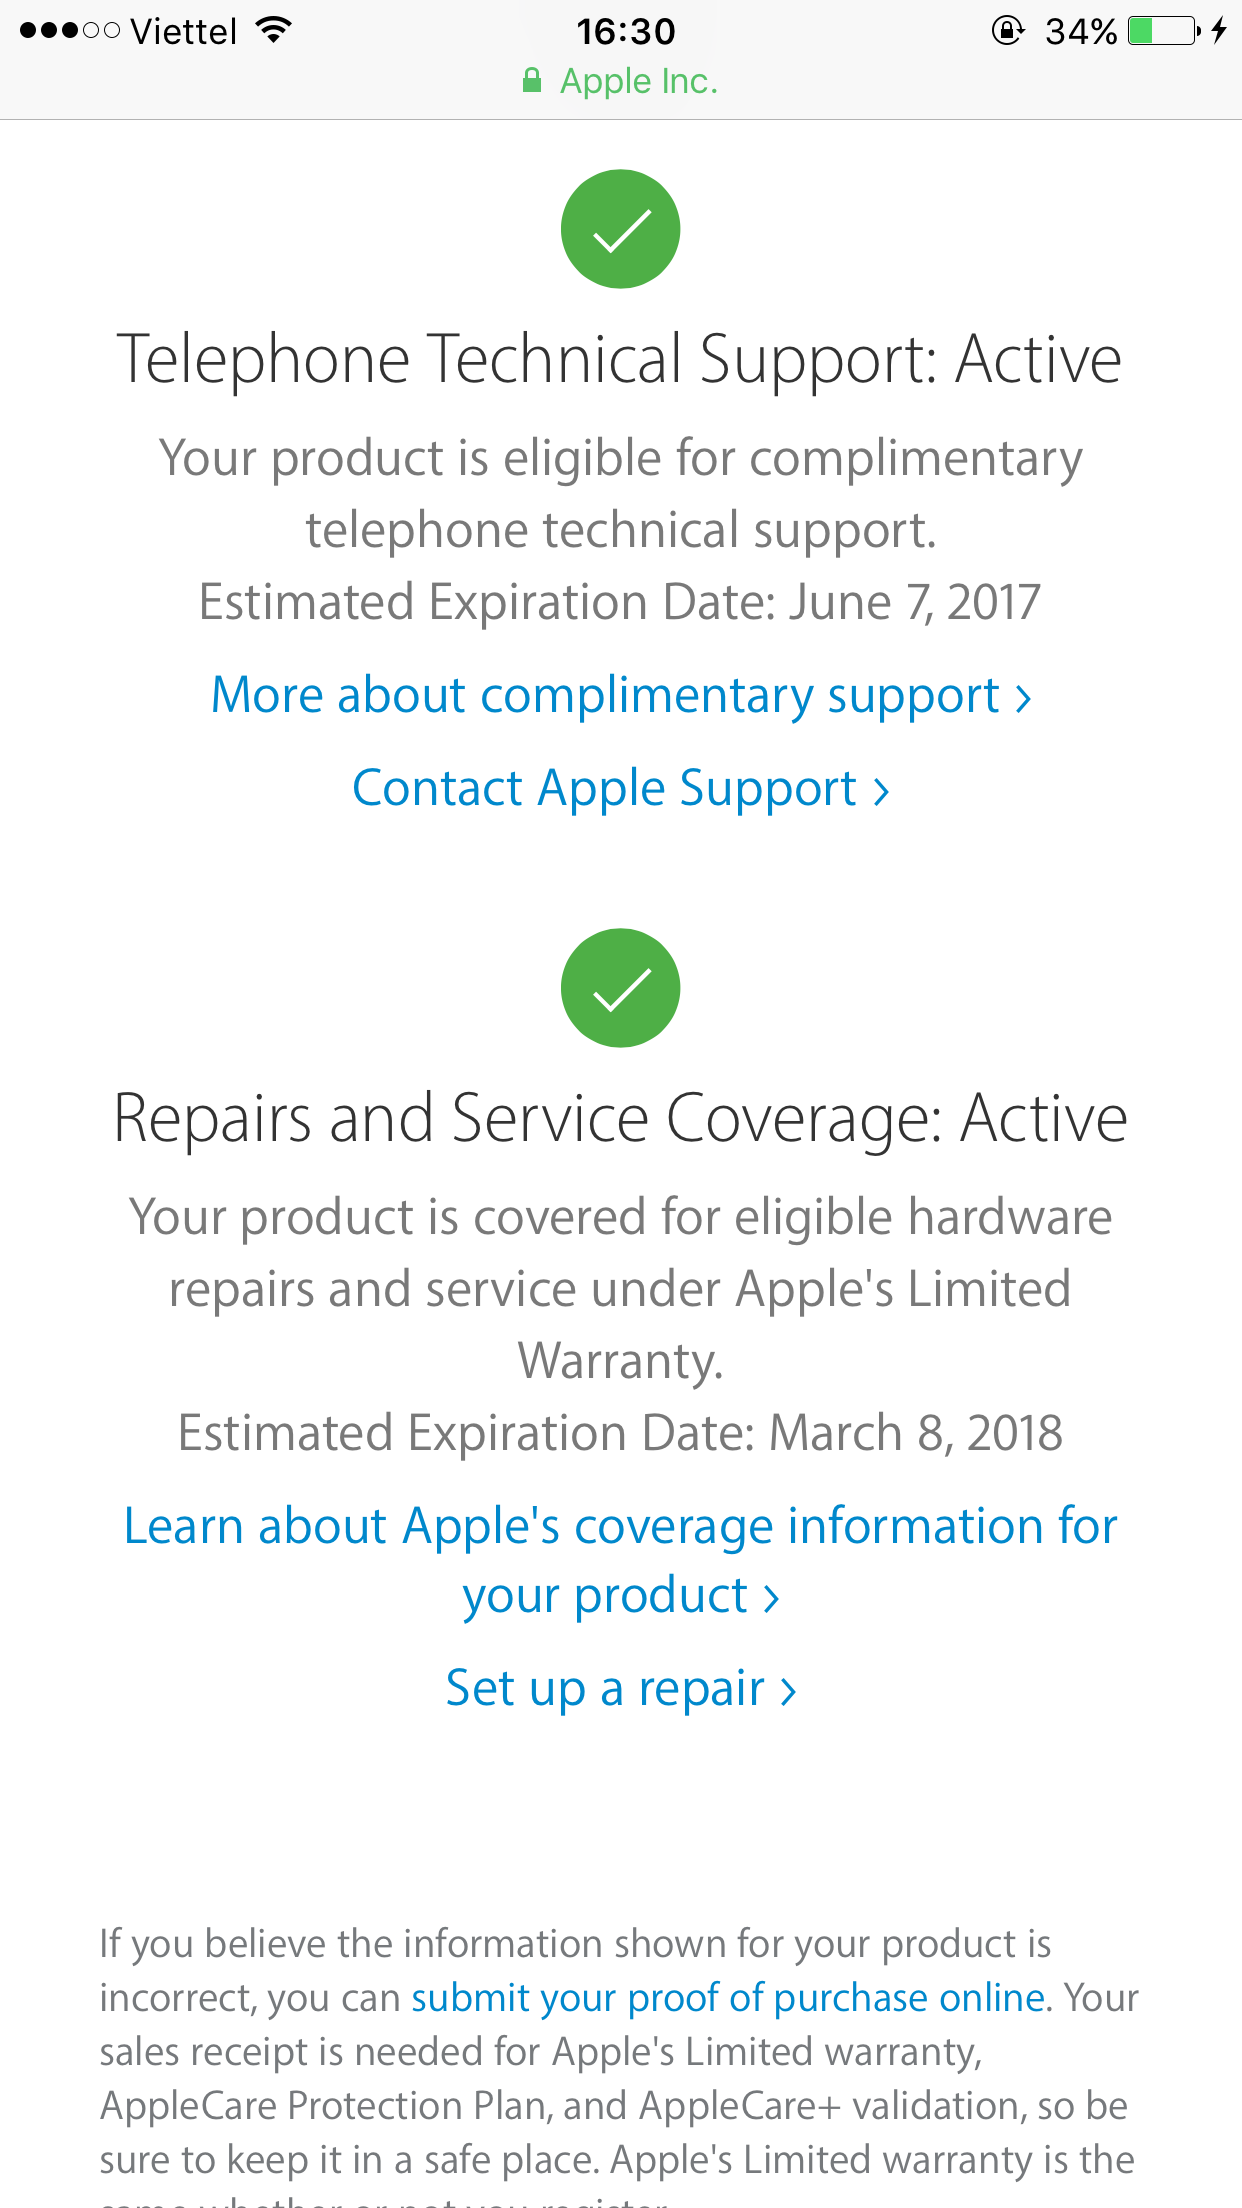Viewport: 1242px width, 2208px height.
Task: Tap the Set up a repair link
Action: (x=620, y=1688)
